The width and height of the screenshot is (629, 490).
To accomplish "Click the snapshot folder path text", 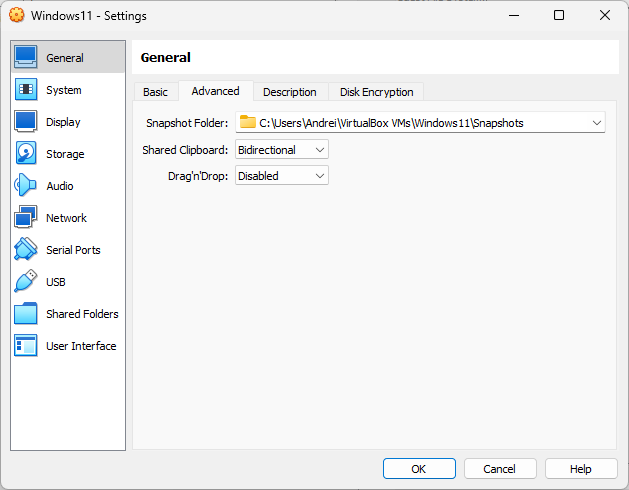I will [391, 123].
